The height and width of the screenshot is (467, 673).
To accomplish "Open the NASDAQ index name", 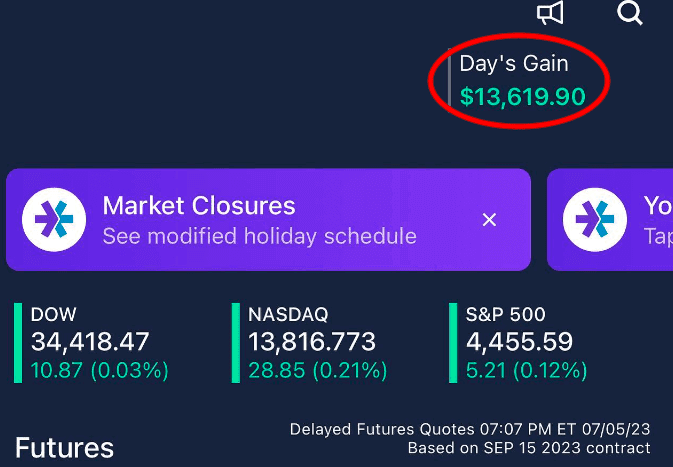I will (x=288, y=315).
